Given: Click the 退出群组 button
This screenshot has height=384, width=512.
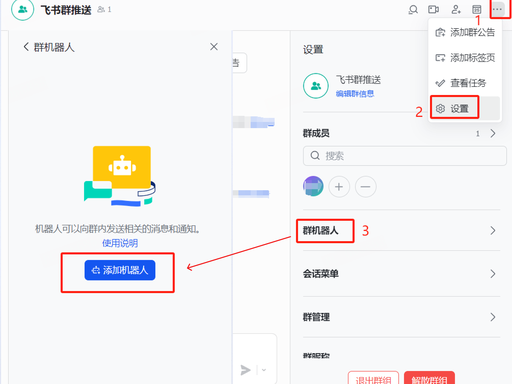Looking at the screenshot, I should click(373, 378).
